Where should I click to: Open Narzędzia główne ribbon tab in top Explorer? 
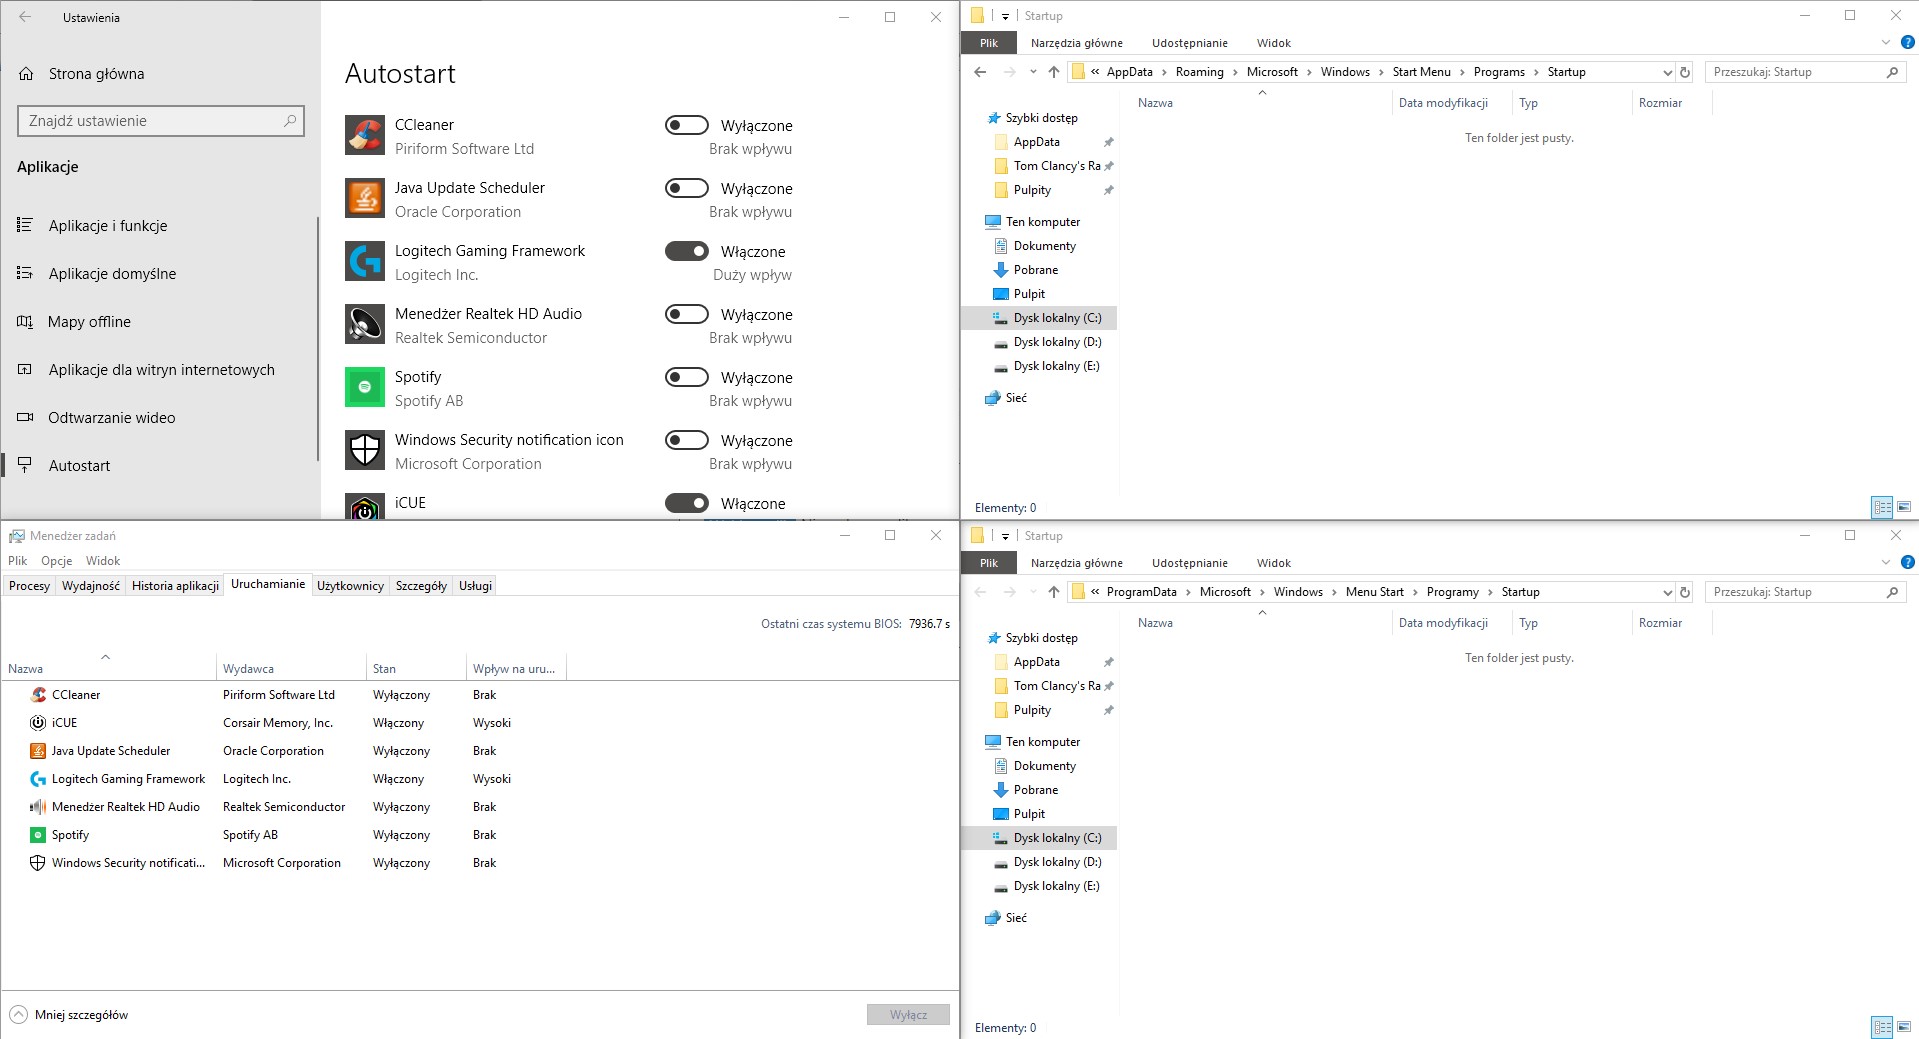pyautogui.click(x=1076, y=43)
